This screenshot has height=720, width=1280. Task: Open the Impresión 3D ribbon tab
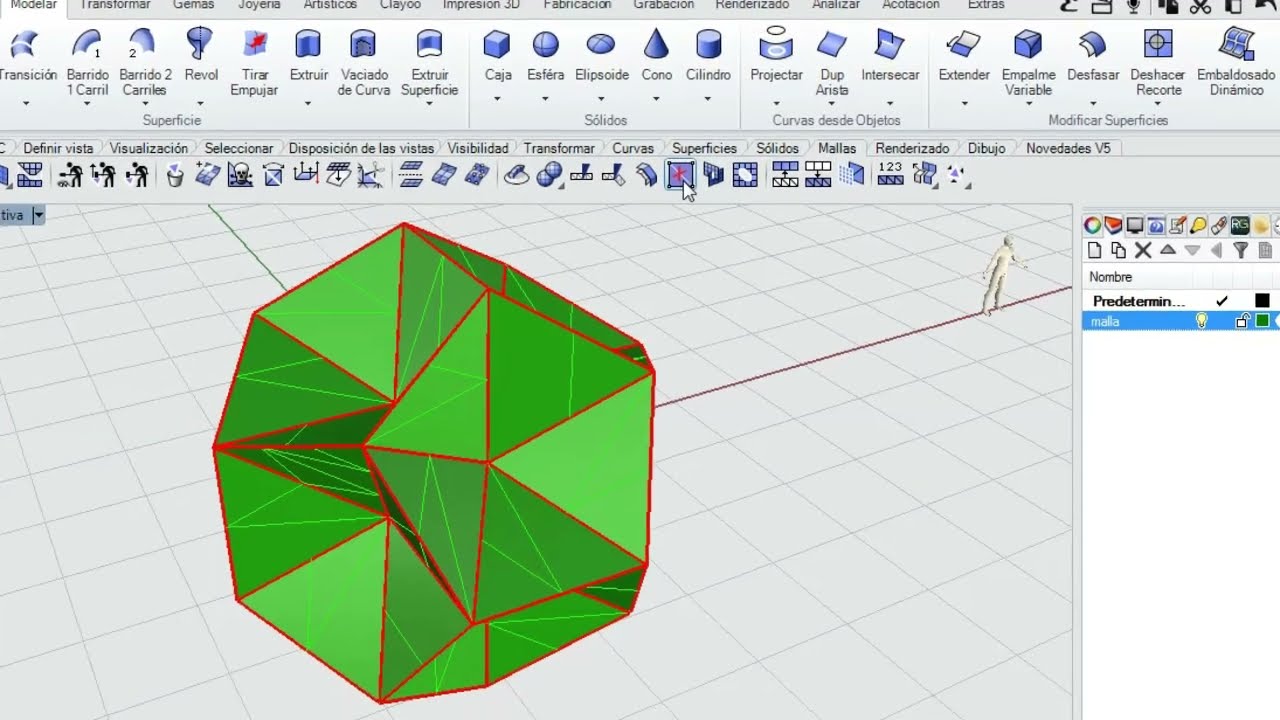[481, 5]
